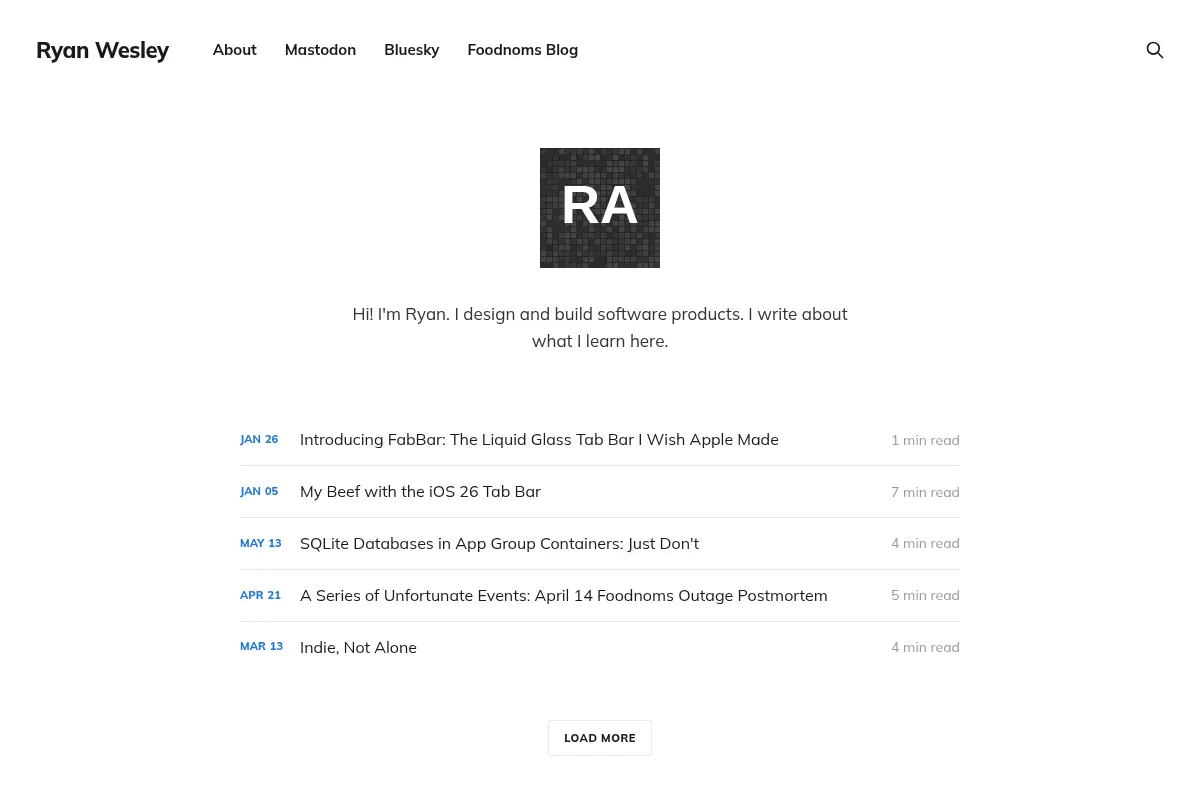1200x800 pixels.
Task: Go to the Ryan Wesley site title
Action: click(x=102, y=50)
